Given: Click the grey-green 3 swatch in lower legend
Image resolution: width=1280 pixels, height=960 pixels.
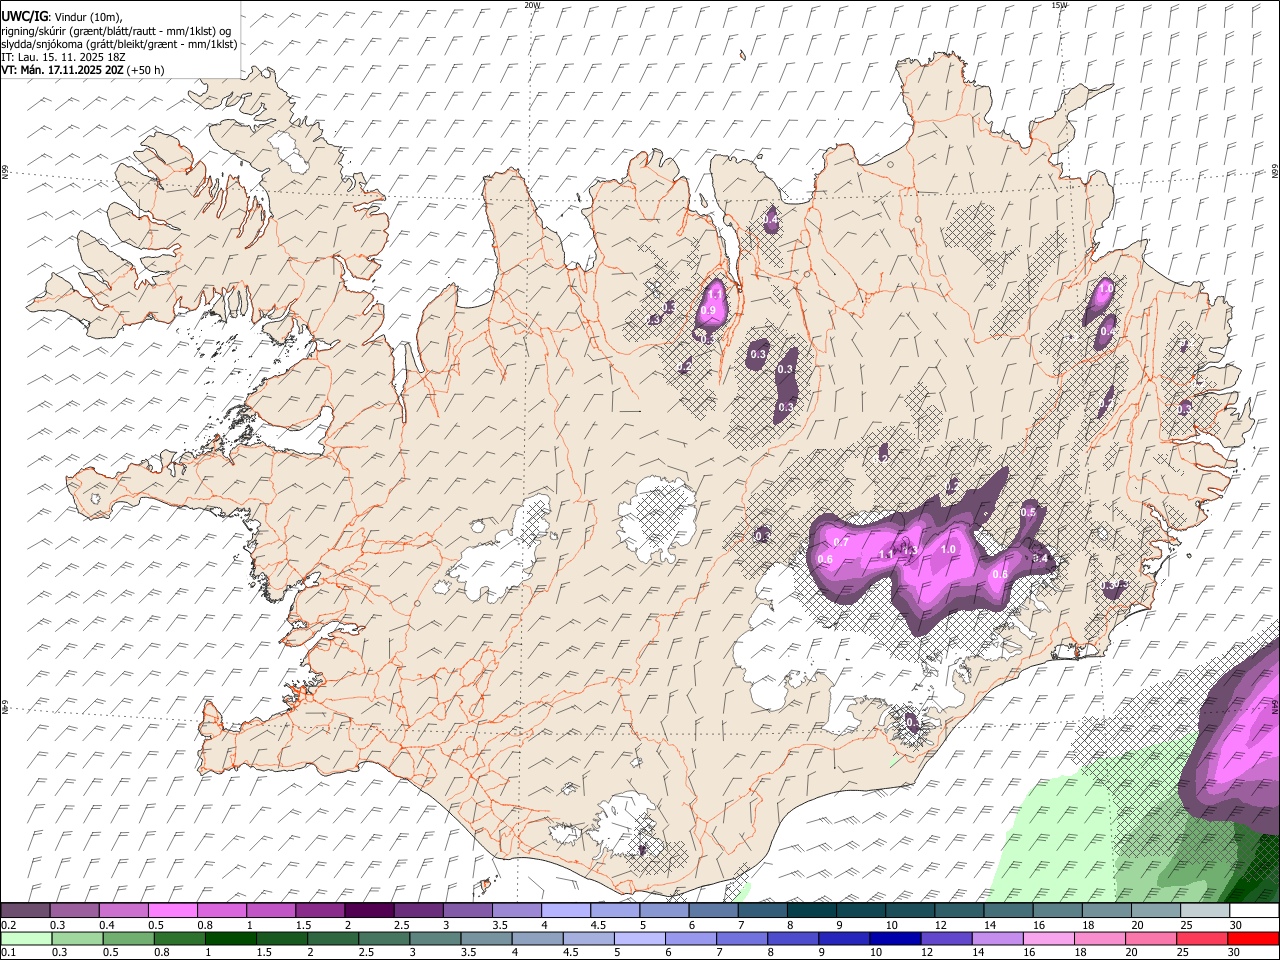Looking at the screenshot, I should pos(436,938).
